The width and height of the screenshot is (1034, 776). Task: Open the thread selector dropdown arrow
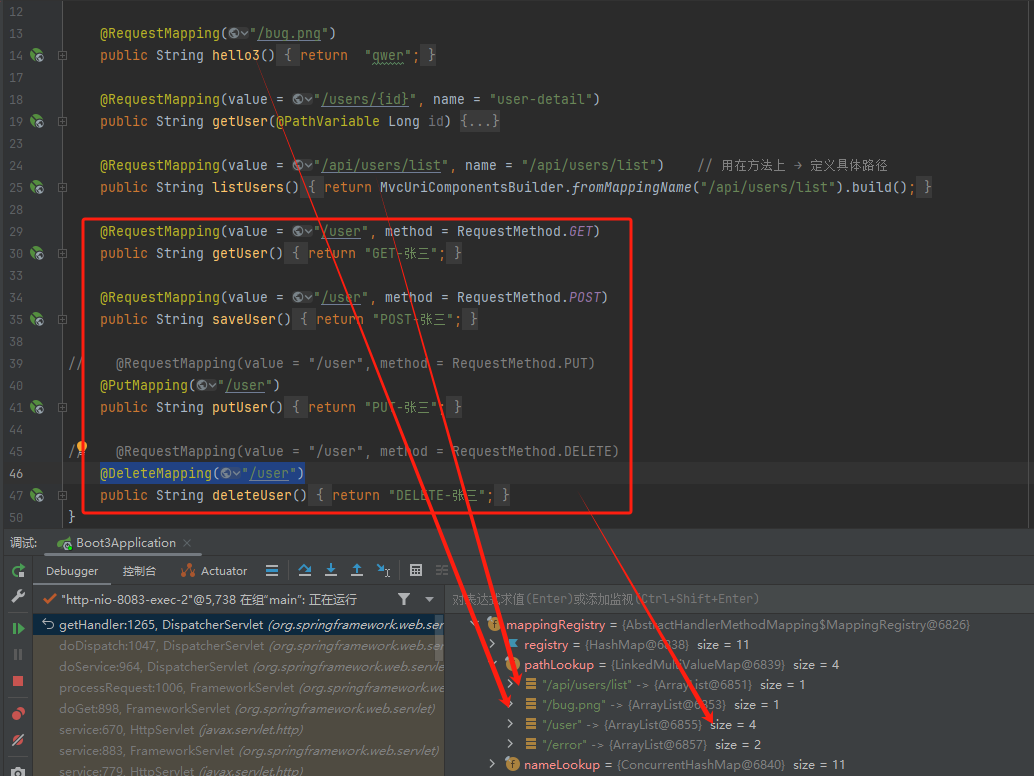pos(429,599)
